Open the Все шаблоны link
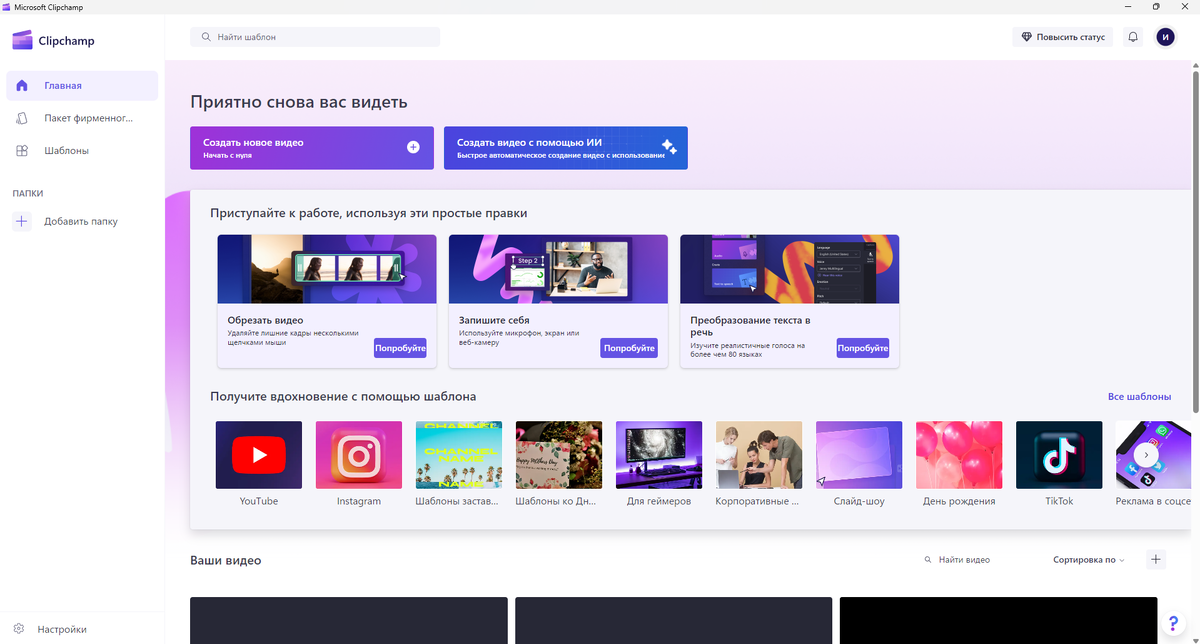The width and height of the screenshot is (1200, 644). click(x=1139, y=397)
